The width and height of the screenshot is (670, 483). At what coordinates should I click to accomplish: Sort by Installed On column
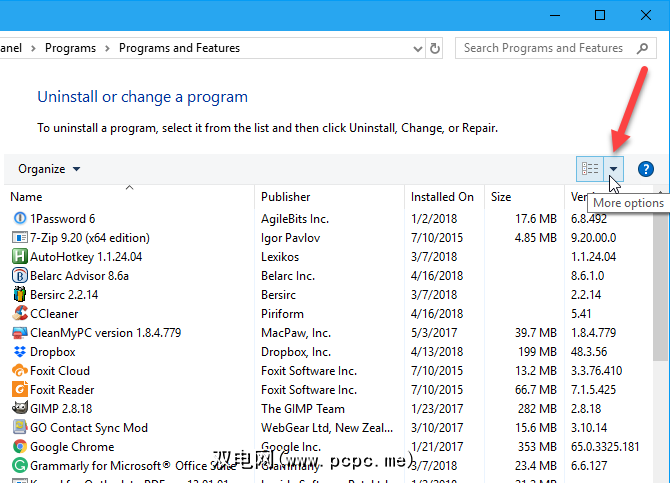click(443, 197)
